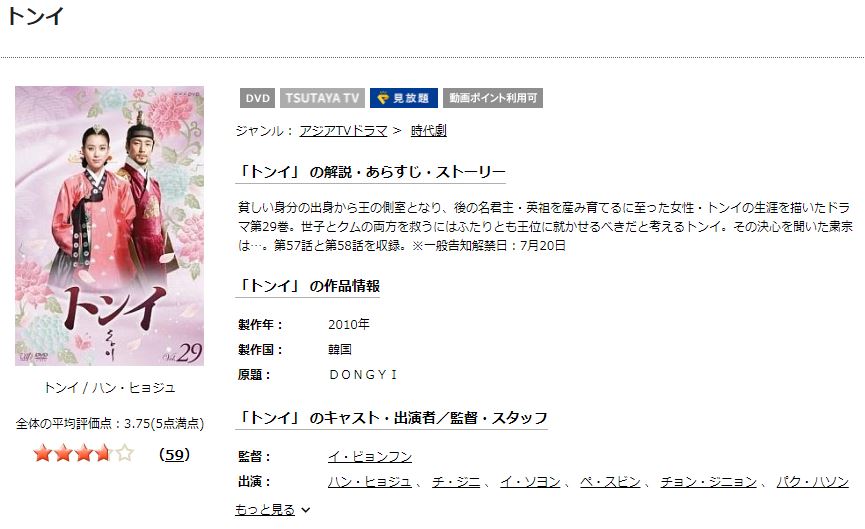
Task: Open cast member ペ・スビン link
Action: 610,482
